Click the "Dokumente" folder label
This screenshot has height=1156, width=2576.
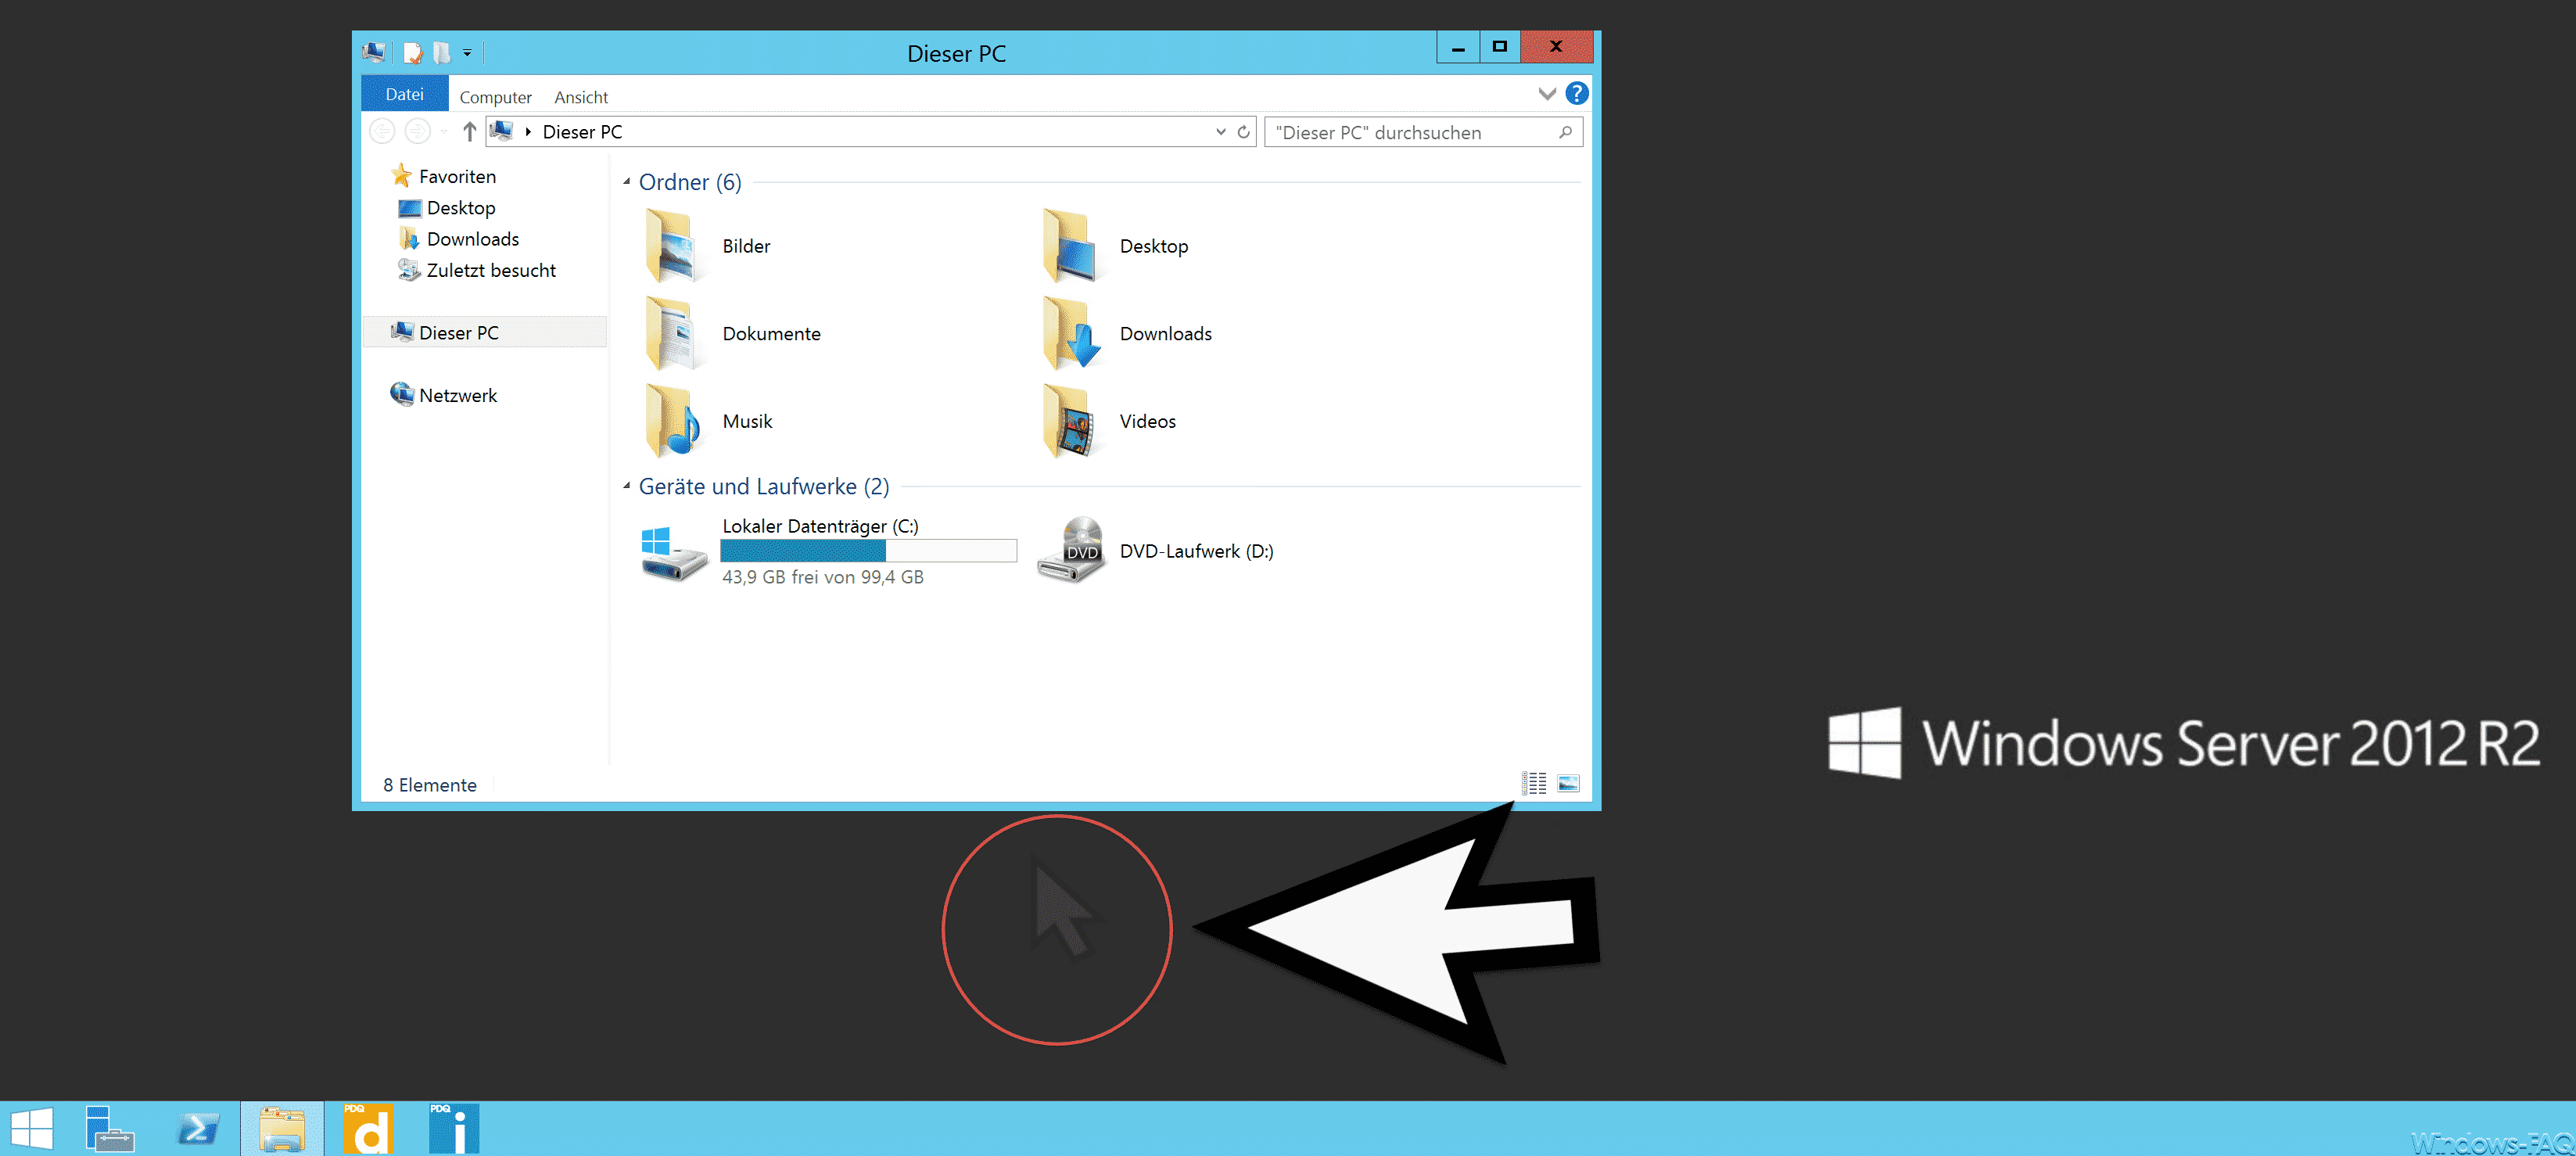(x=772, y=334)
